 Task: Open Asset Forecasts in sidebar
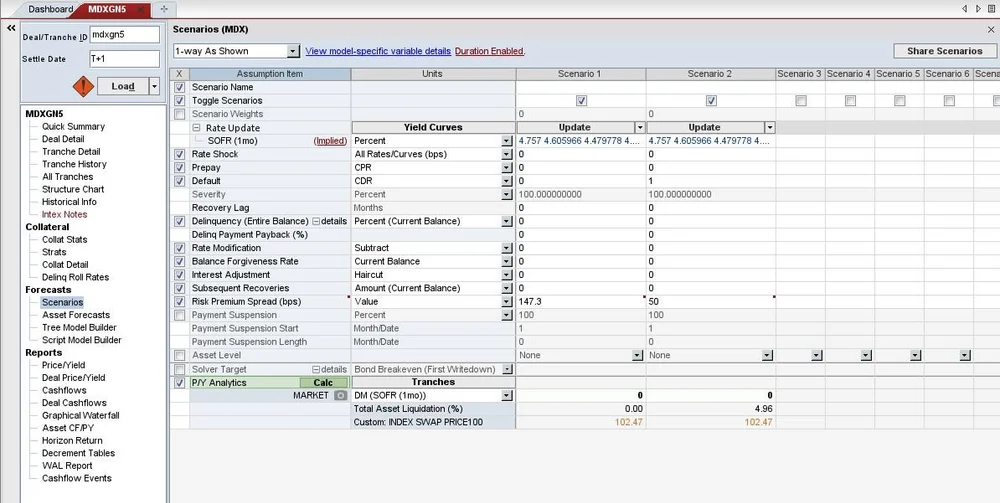tap(76, 315)
